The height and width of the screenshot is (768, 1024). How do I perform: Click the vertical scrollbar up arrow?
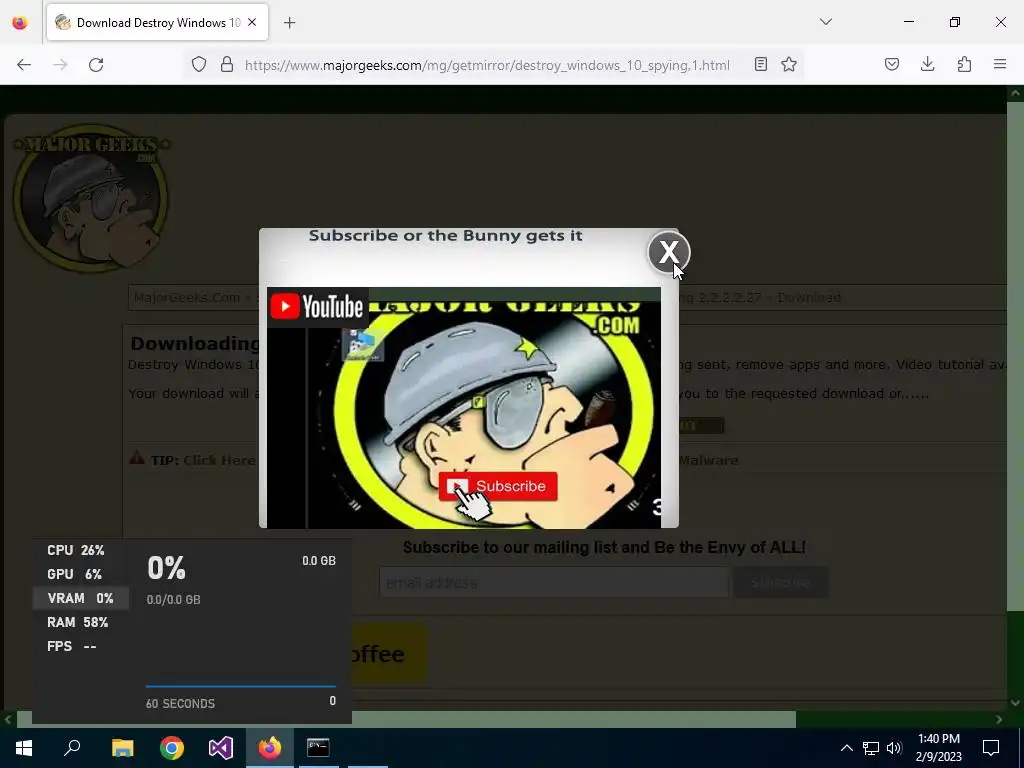click(1016, 93)
